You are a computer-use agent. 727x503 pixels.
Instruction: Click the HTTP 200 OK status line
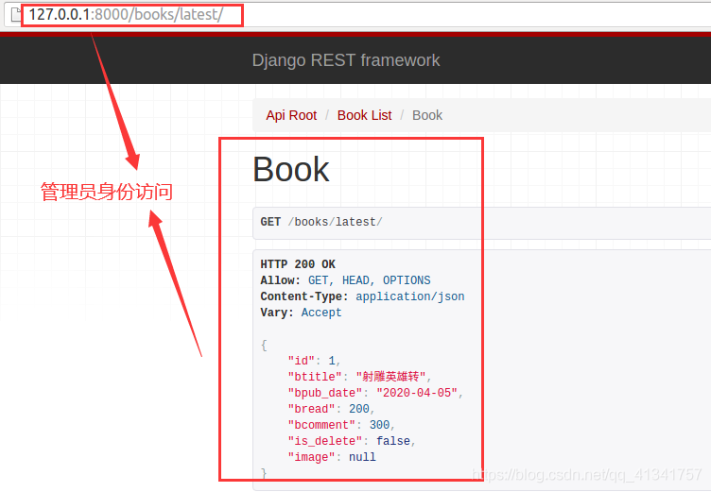pyautogui.click(x=298, y=264)
